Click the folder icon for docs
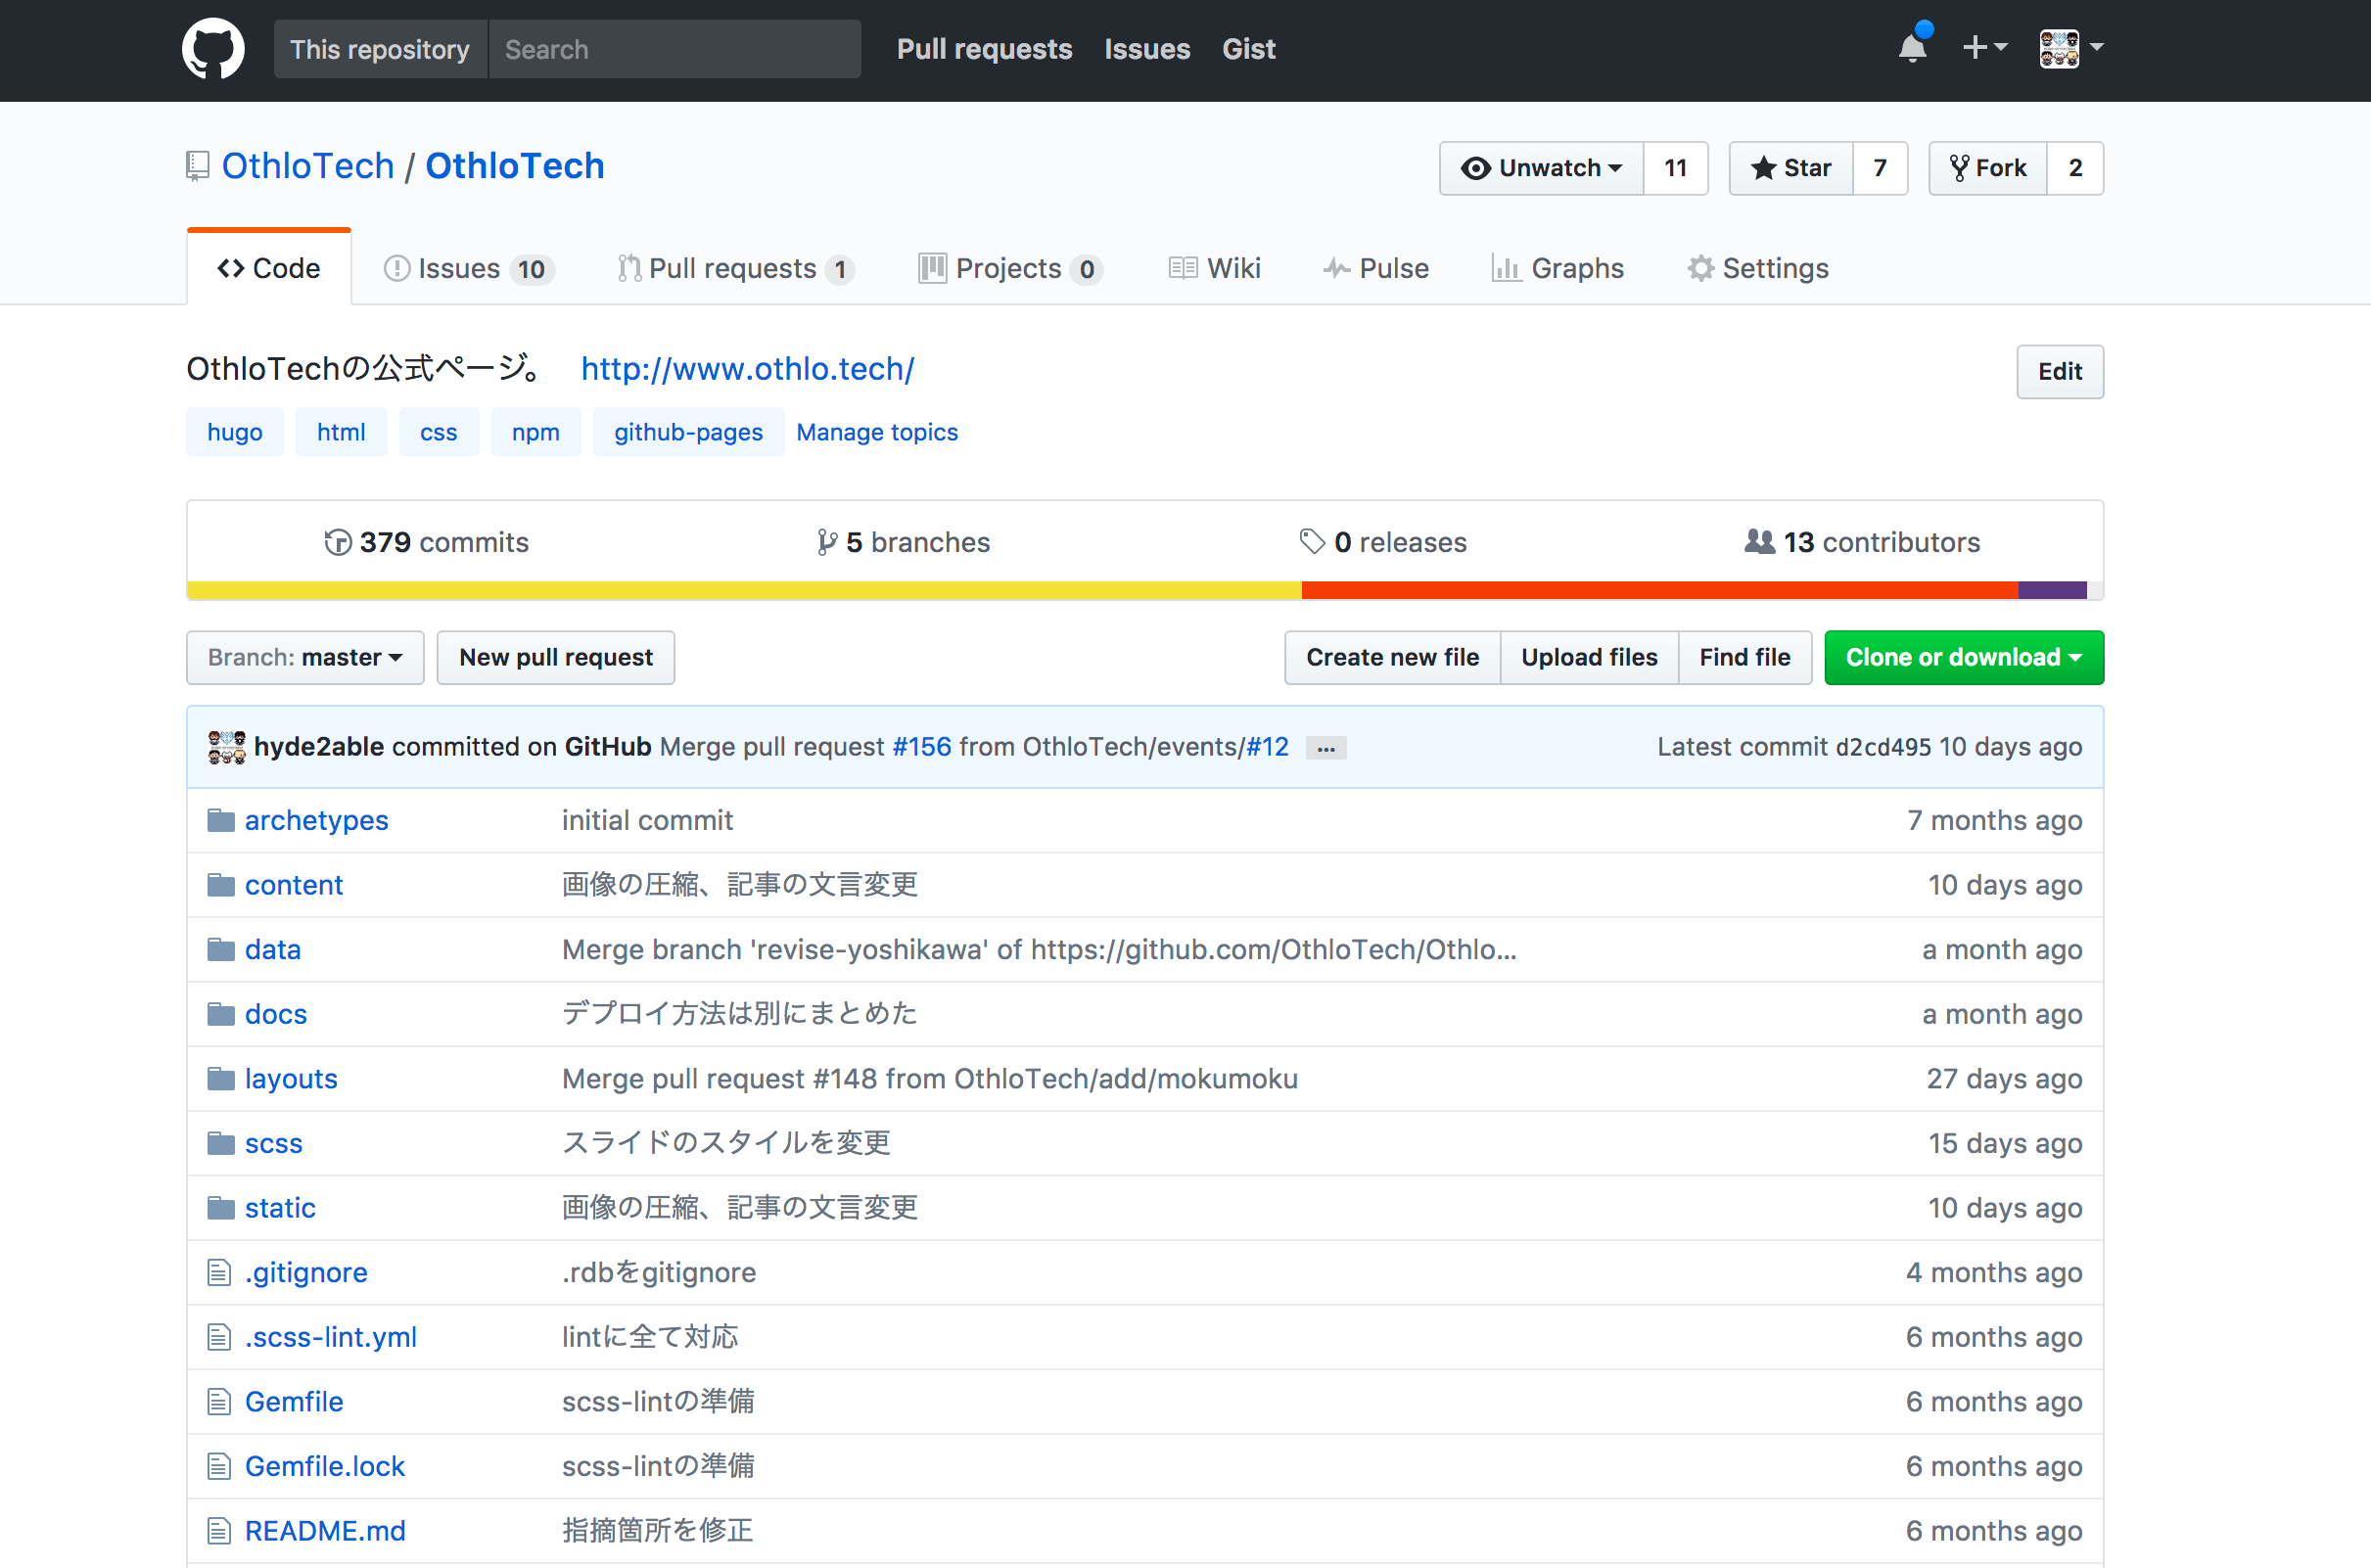This screenshot has width=2371, height=1568. click(x=221, y=1014)
